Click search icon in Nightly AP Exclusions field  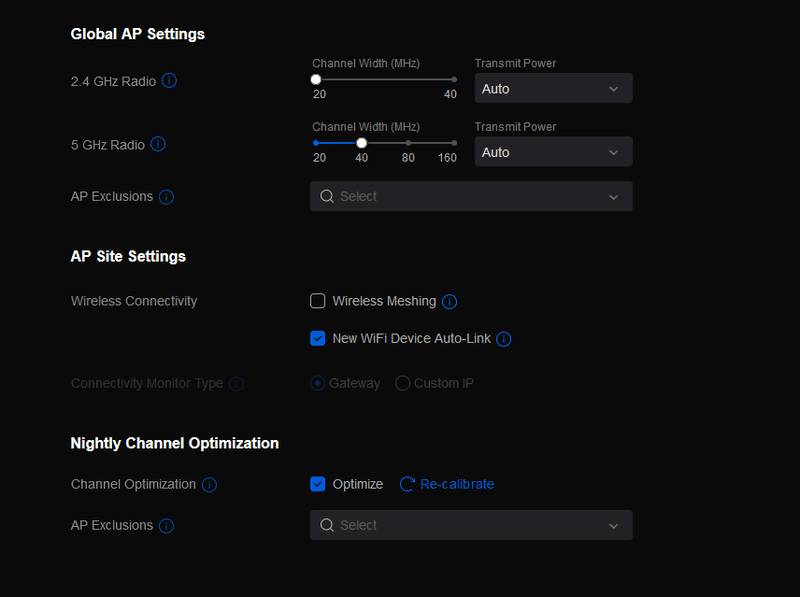pyautogui.click(x=327, y=525)
